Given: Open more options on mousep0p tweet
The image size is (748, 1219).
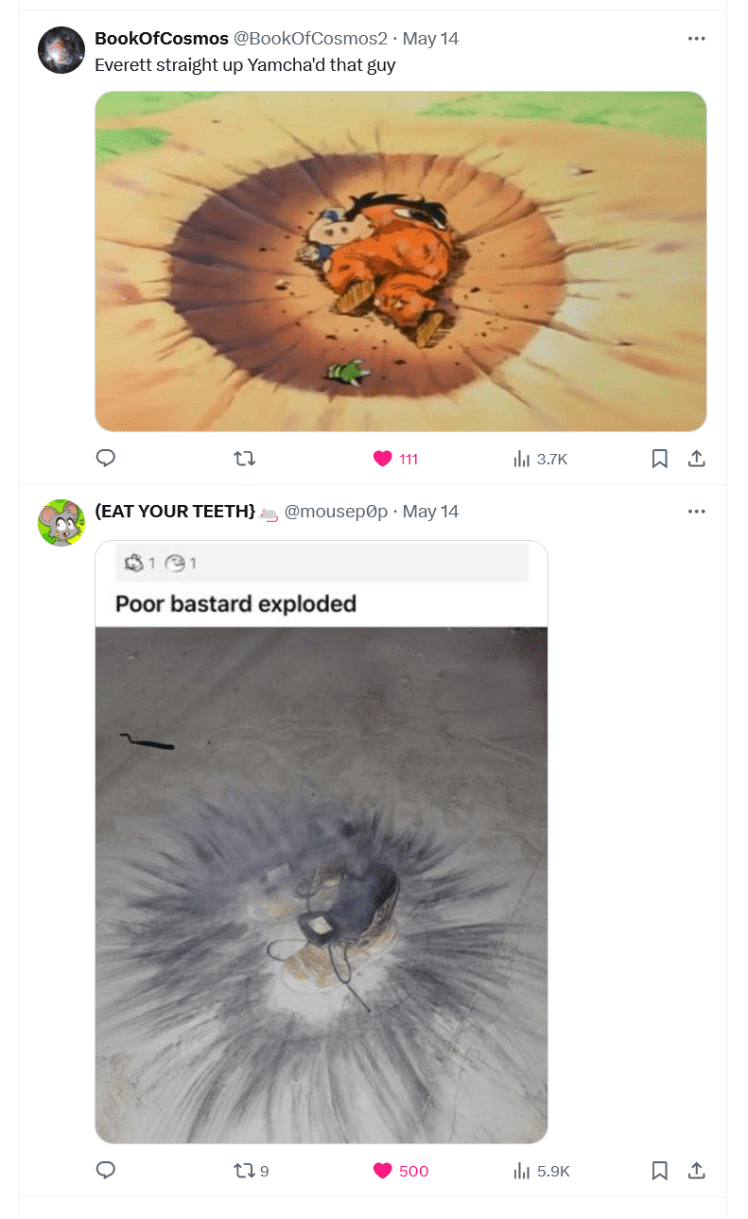Looking at the screenshot, I should tap(697, 511).
